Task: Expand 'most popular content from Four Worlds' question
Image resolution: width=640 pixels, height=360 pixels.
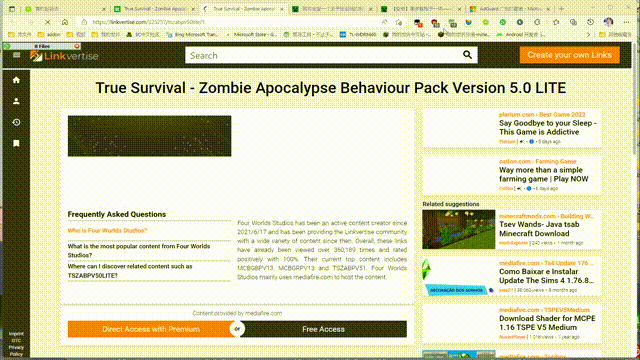Action: pos(139,251)
